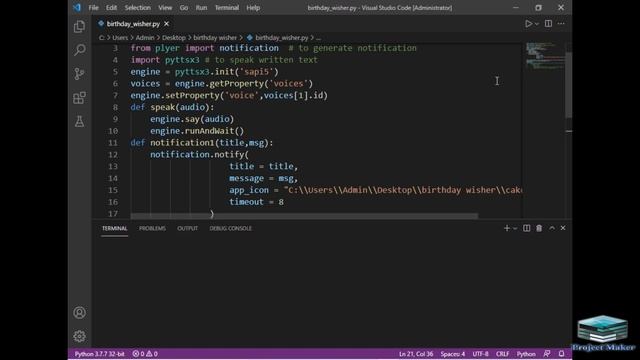
Task: Open the Go menu
Action: [x=184, y=8]
